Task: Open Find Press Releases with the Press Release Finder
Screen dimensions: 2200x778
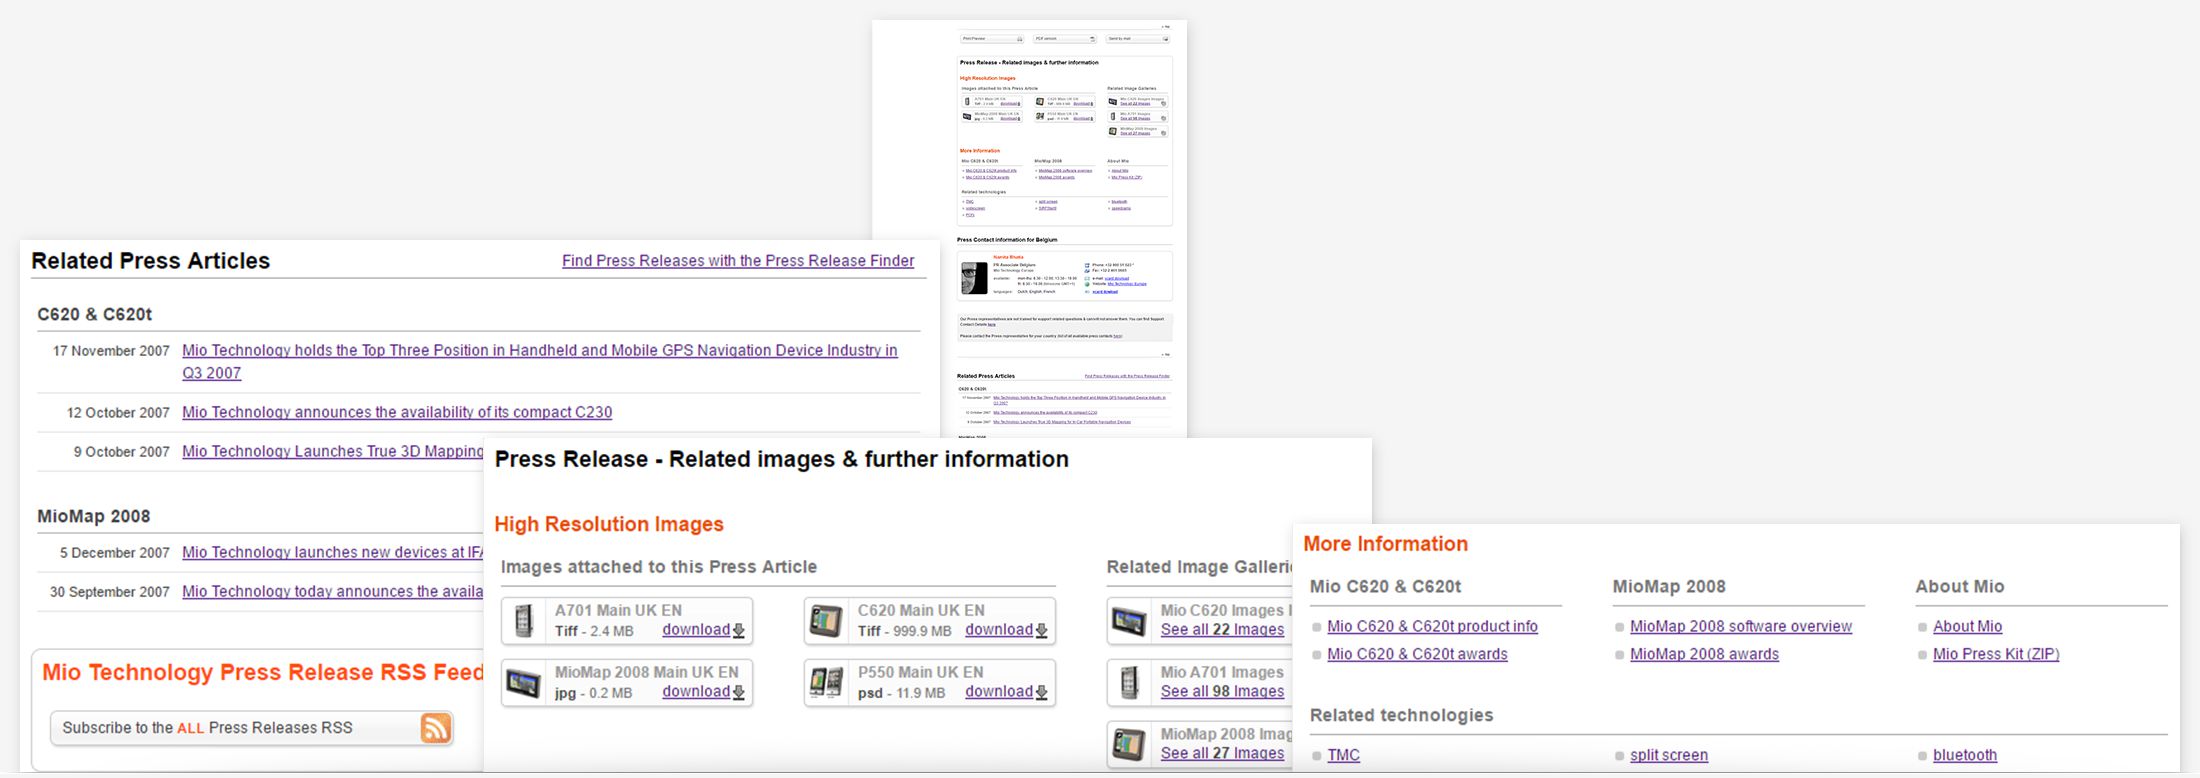Action: 738,261
